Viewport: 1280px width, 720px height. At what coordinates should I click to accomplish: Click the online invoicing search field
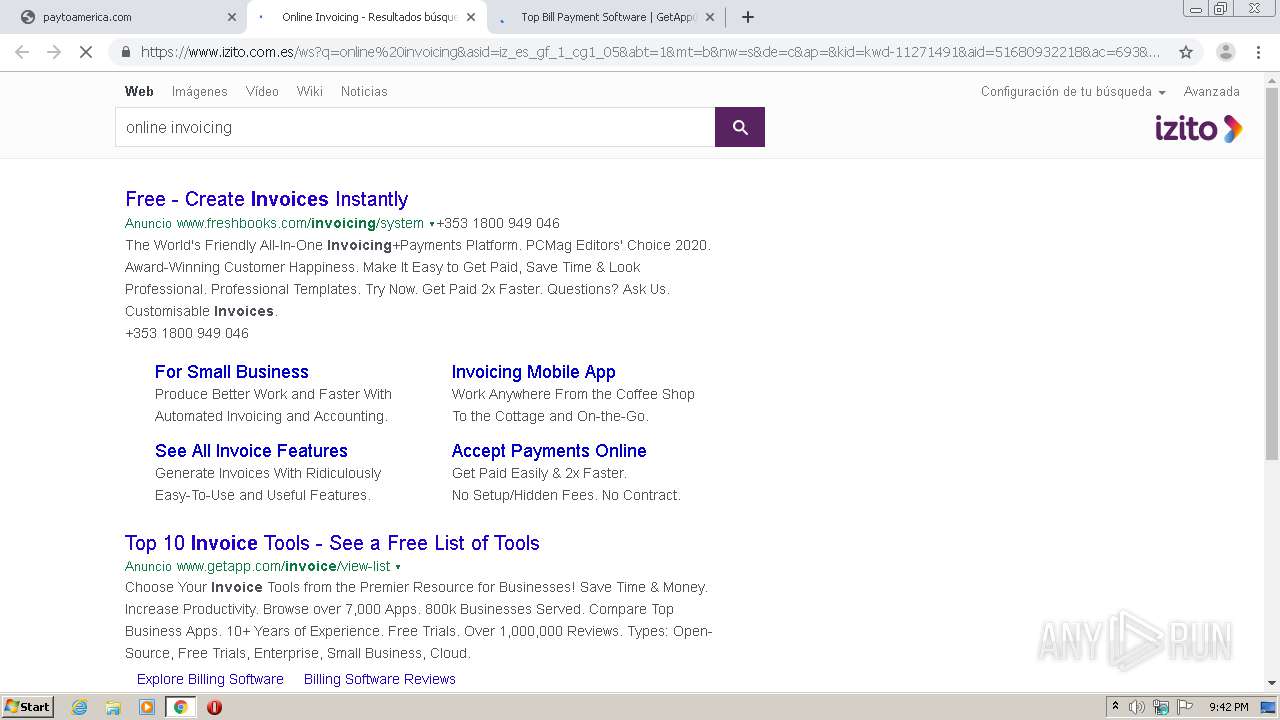click(x=415, y=127)
